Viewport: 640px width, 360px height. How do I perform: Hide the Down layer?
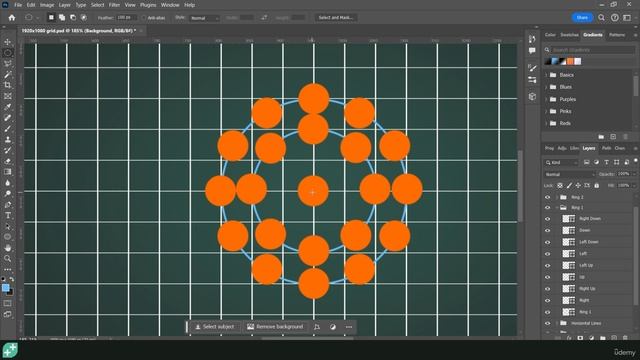(x=548, y=231)
